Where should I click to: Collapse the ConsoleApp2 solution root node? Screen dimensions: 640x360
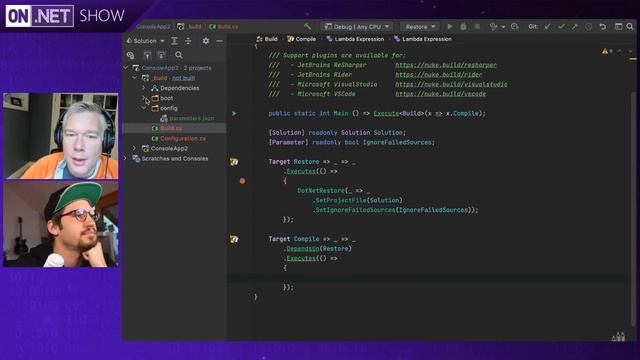(126, 68)
